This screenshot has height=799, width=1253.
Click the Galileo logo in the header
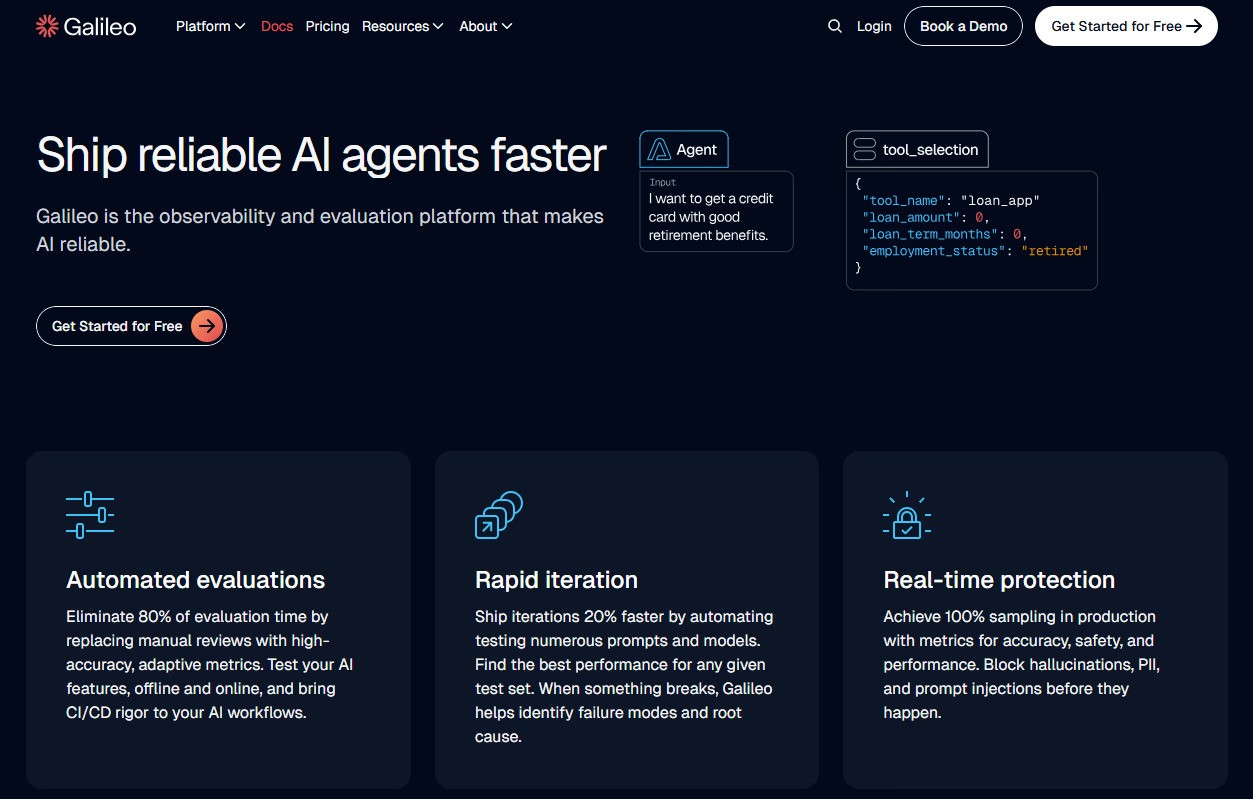tap(86, 26)
